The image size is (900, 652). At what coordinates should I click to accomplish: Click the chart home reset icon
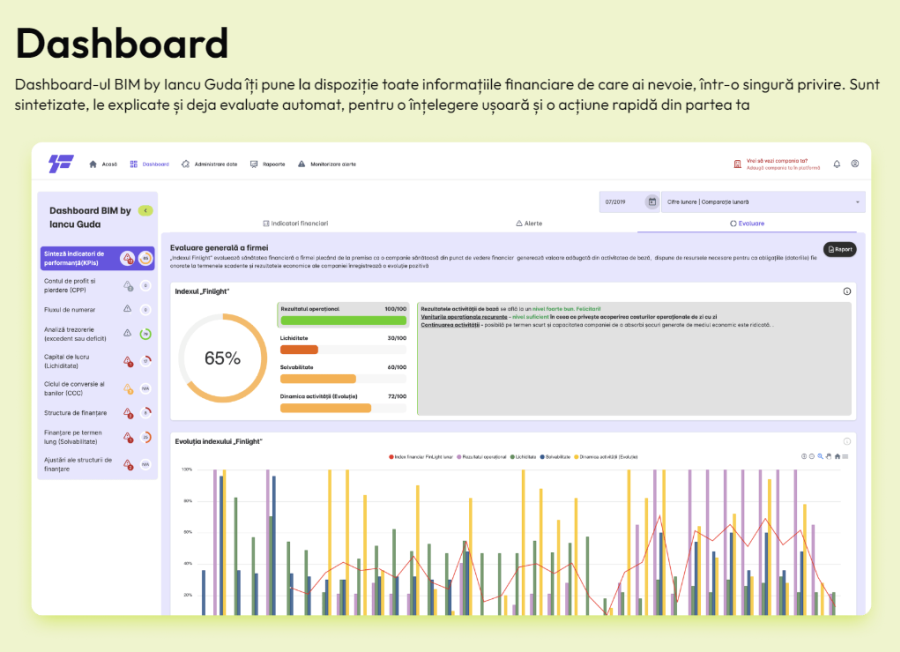[837, 456]
